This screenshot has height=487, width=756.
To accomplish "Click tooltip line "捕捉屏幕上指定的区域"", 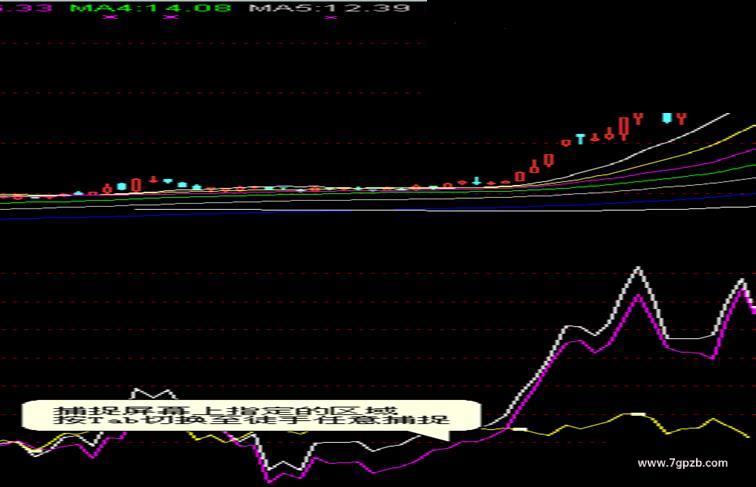I will [x=226, y=411].
